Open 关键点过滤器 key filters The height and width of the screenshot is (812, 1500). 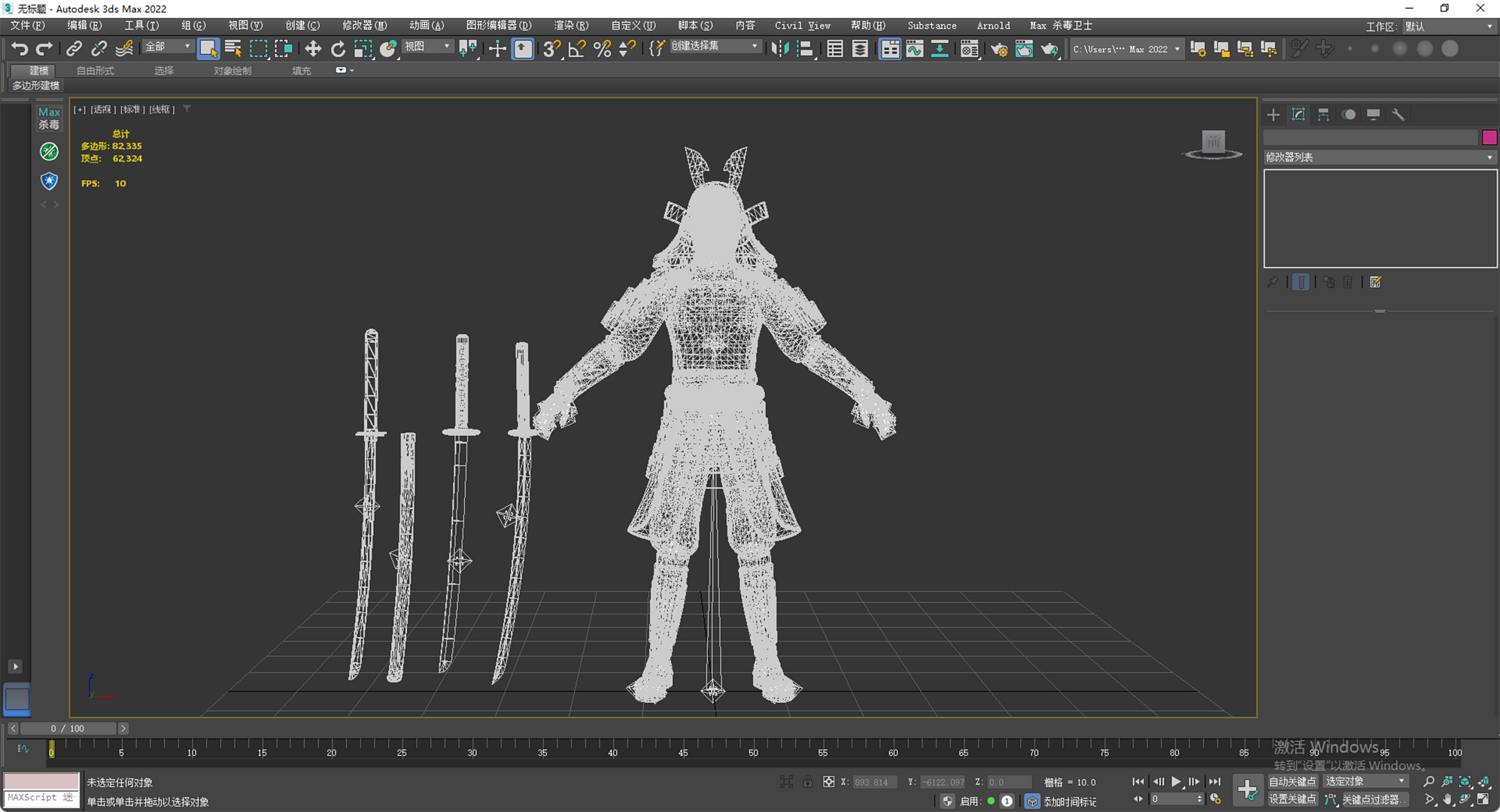coord(1375,799)
